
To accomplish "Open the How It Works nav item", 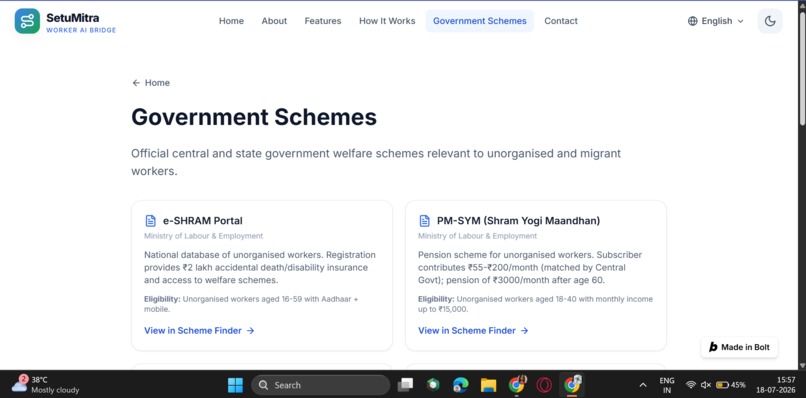I will pyautogui.click(x=387, y=21).
